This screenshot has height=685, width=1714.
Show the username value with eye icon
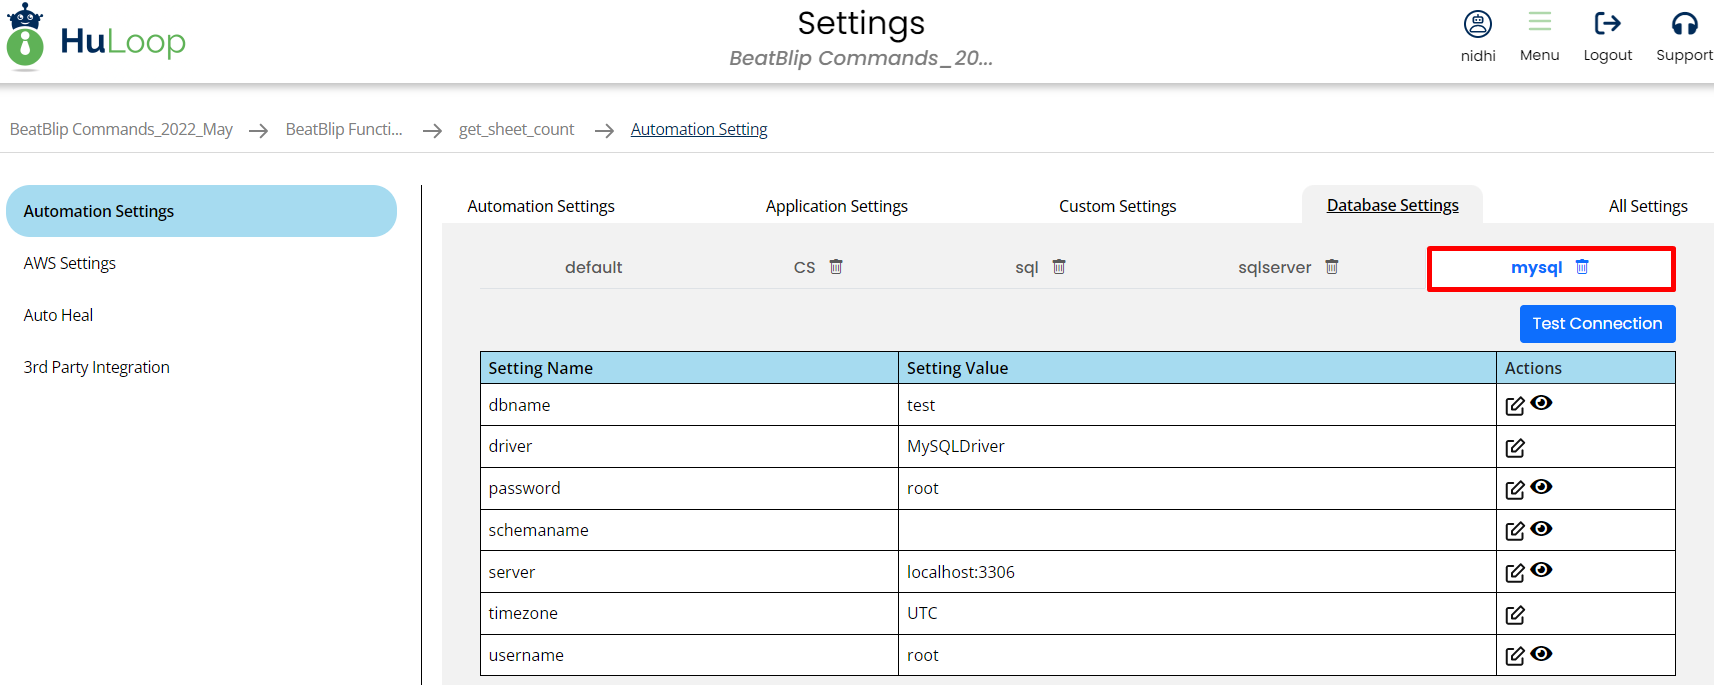[x=1541, y=654]
